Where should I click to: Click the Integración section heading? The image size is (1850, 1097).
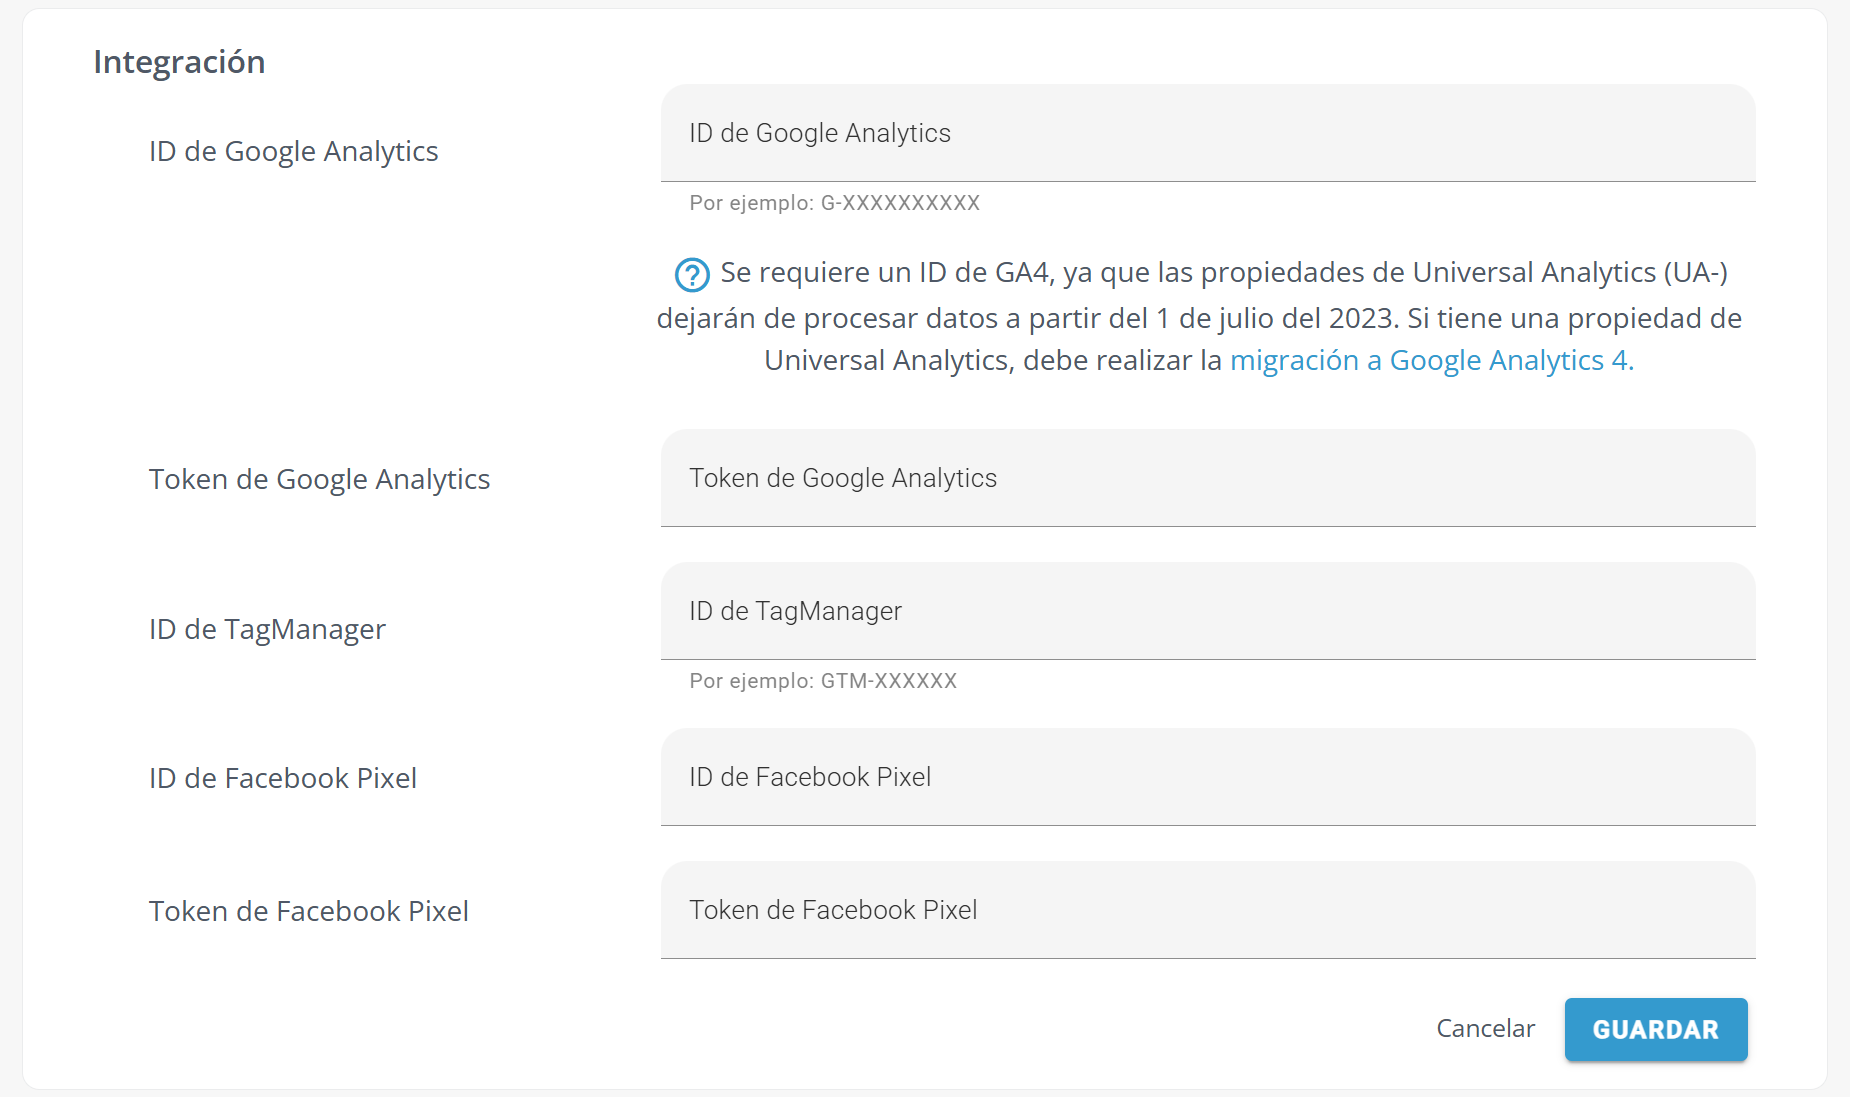(x=179, y=62)
